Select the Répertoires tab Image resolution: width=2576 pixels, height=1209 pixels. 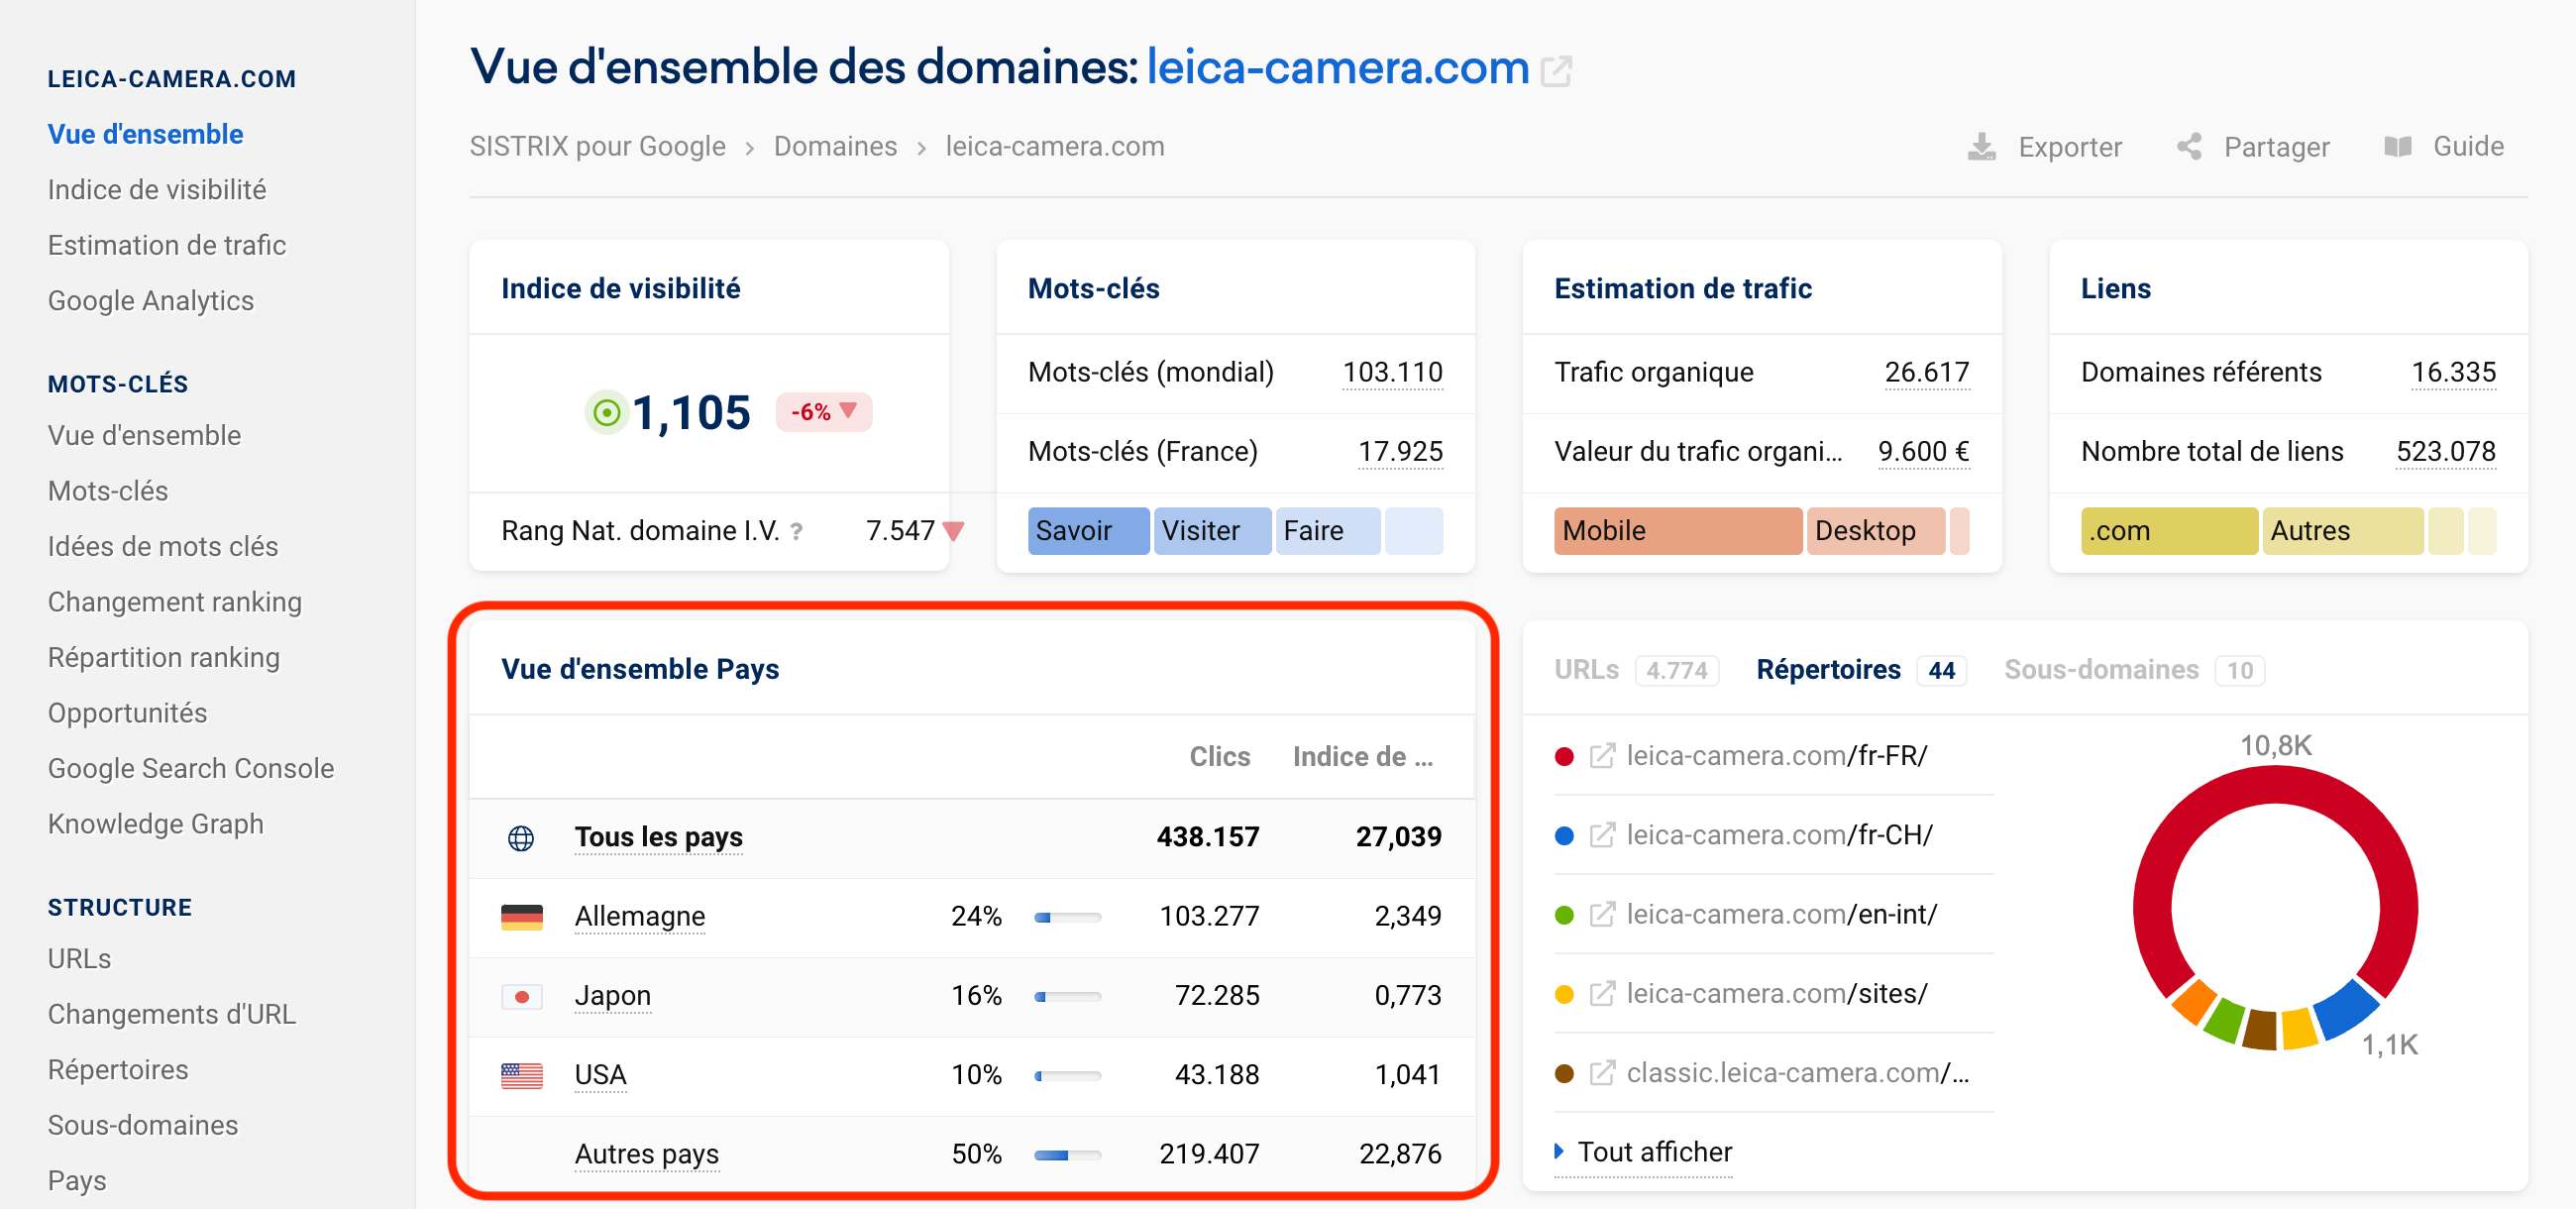[1861, 670]
